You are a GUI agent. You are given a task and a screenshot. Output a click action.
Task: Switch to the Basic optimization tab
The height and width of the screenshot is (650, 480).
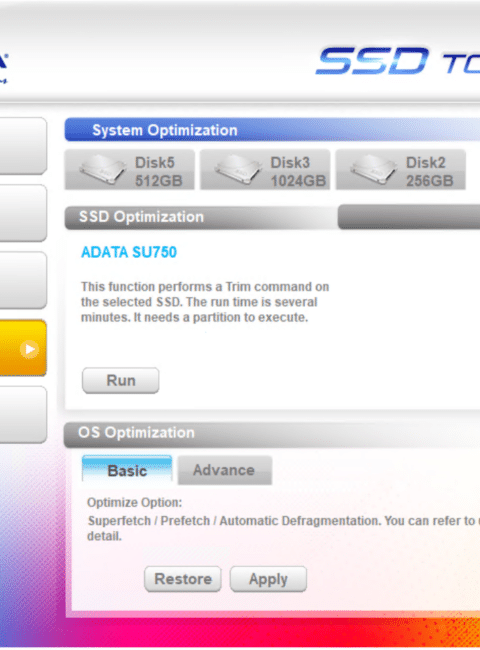tap(127, 471)
